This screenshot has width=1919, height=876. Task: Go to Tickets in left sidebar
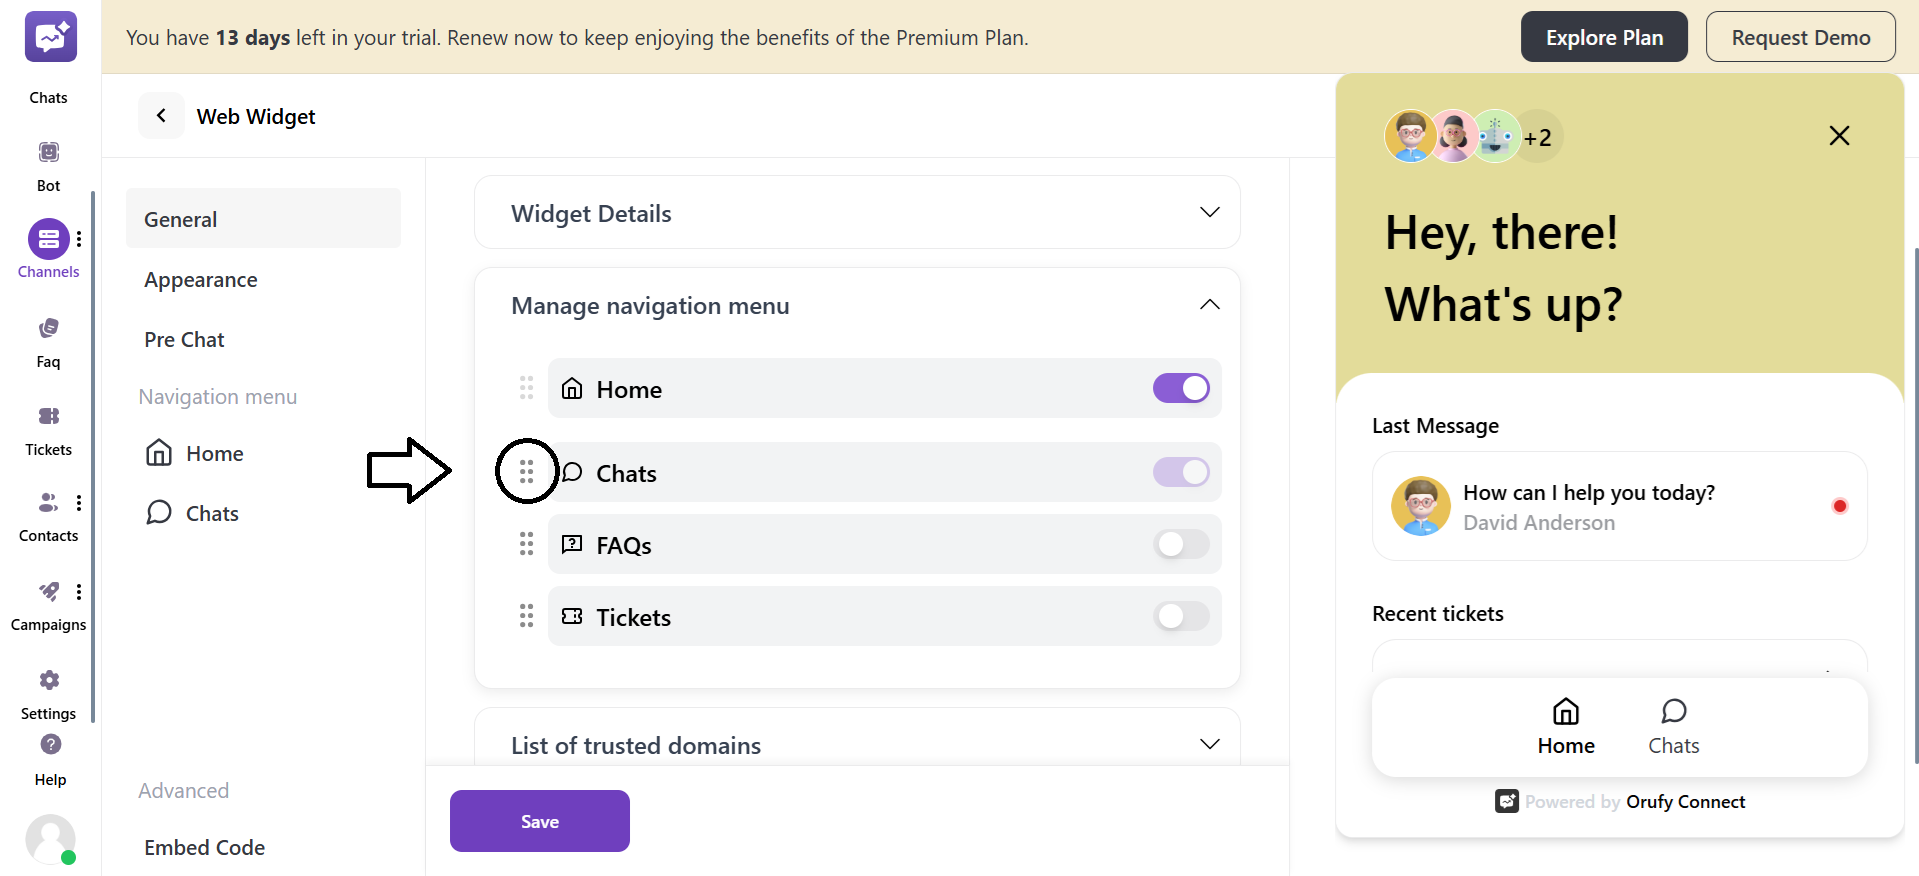pos(48,417)
